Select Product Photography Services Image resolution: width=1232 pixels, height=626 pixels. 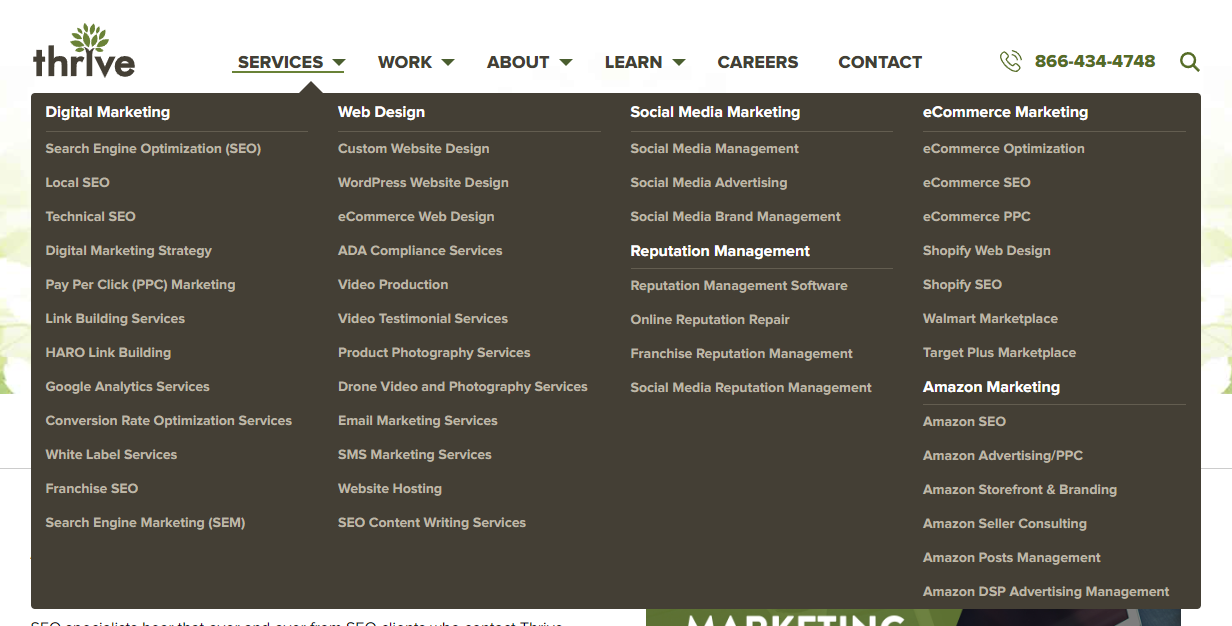[434, 353]
